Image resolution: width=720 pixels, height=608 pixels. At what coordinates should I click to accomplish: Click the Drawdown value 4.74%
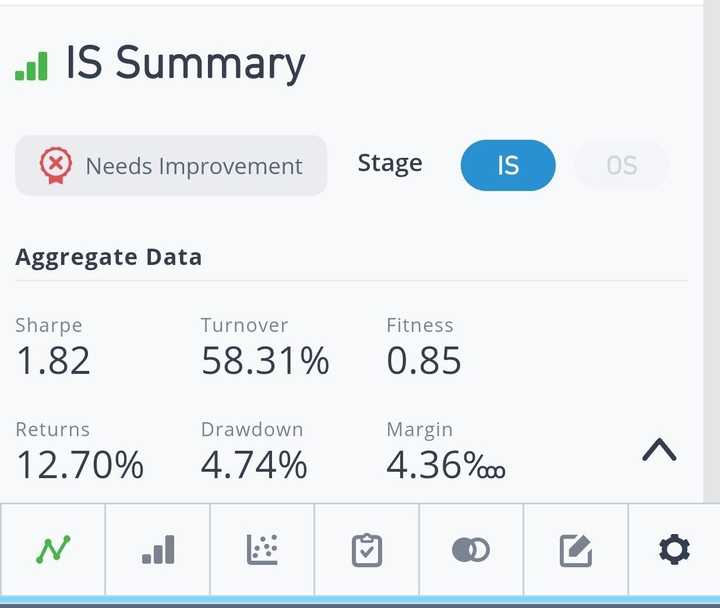254,465
